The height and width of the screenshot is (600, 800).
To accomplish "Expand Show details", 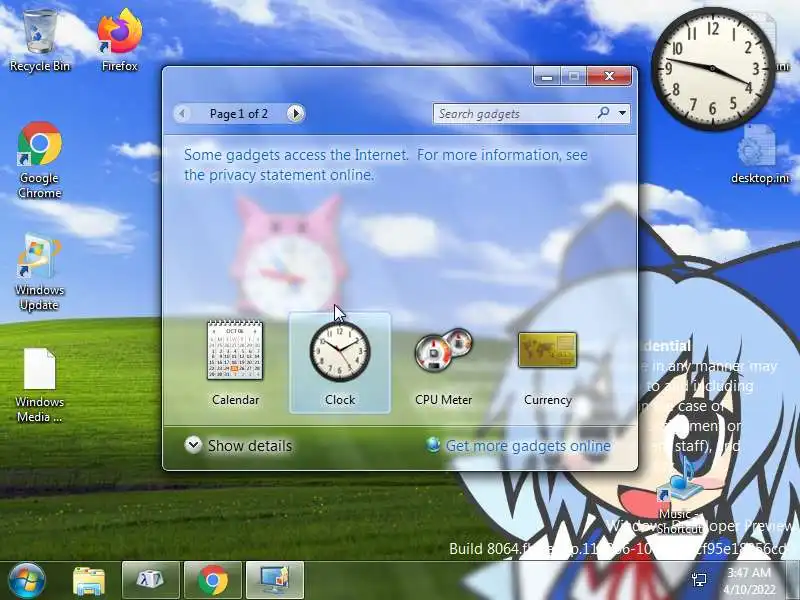I will coord(238,445).
